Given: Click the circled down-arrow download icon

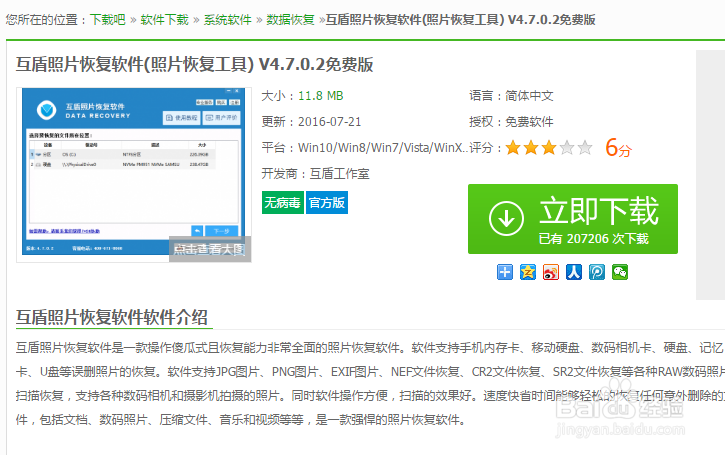Looking at the screenshot, I should tap(506, 219).
